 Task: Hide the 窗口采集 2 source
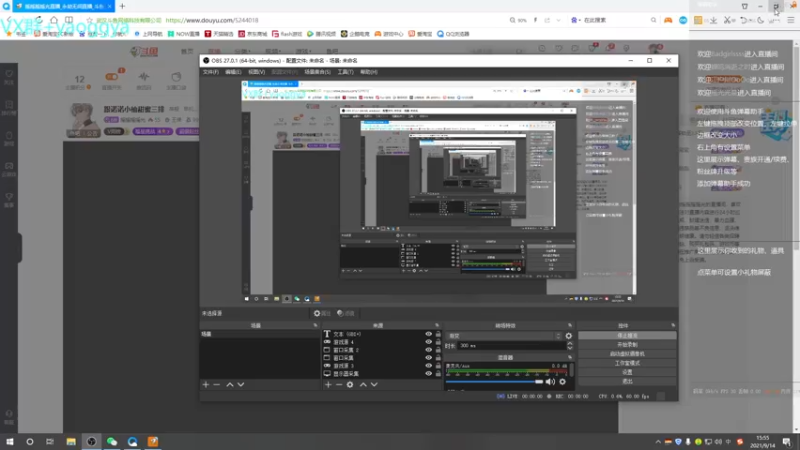pos(429,350)
